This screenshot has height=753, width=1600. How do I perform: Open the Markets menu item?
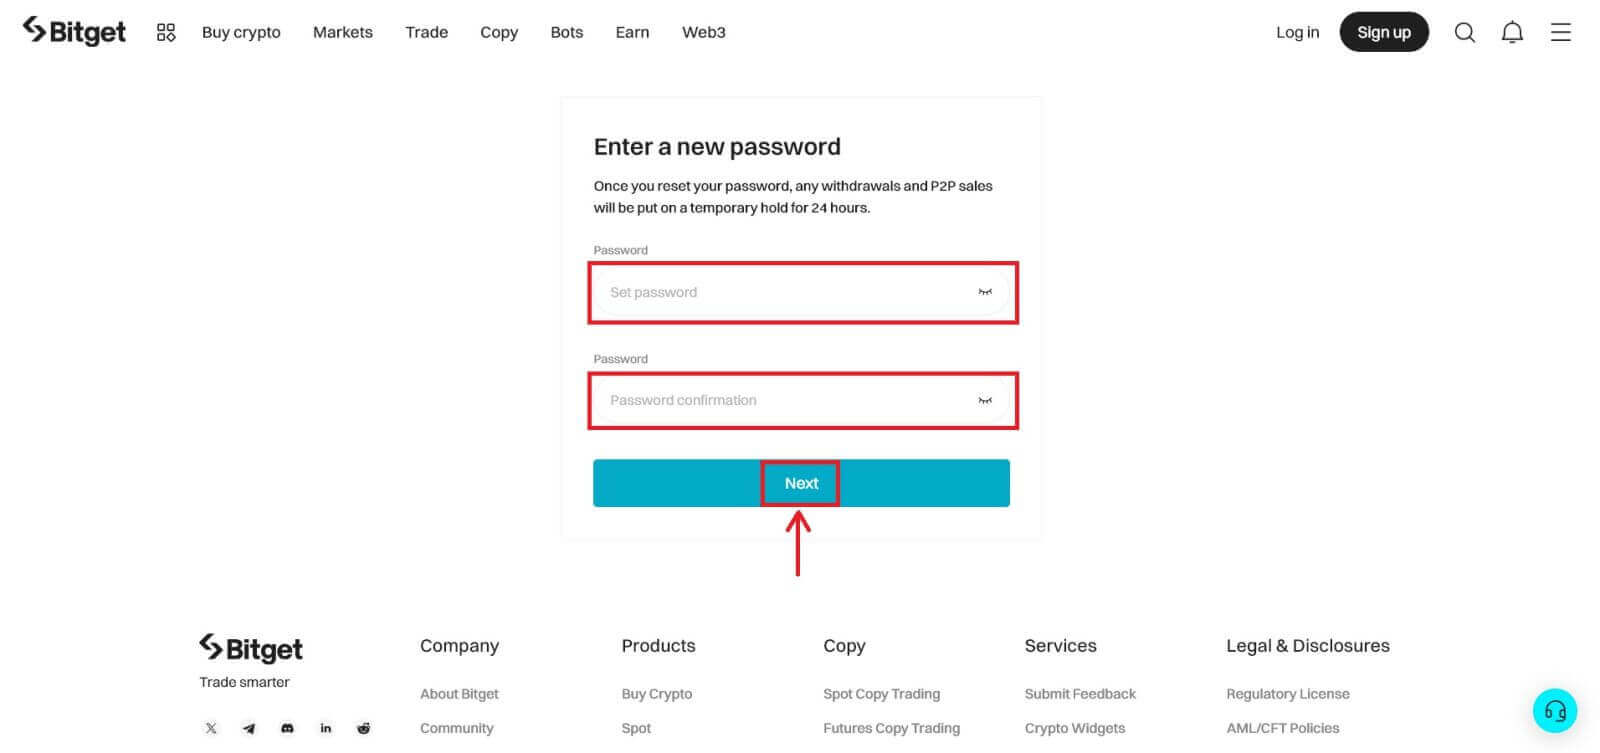(x=342, y=32)
